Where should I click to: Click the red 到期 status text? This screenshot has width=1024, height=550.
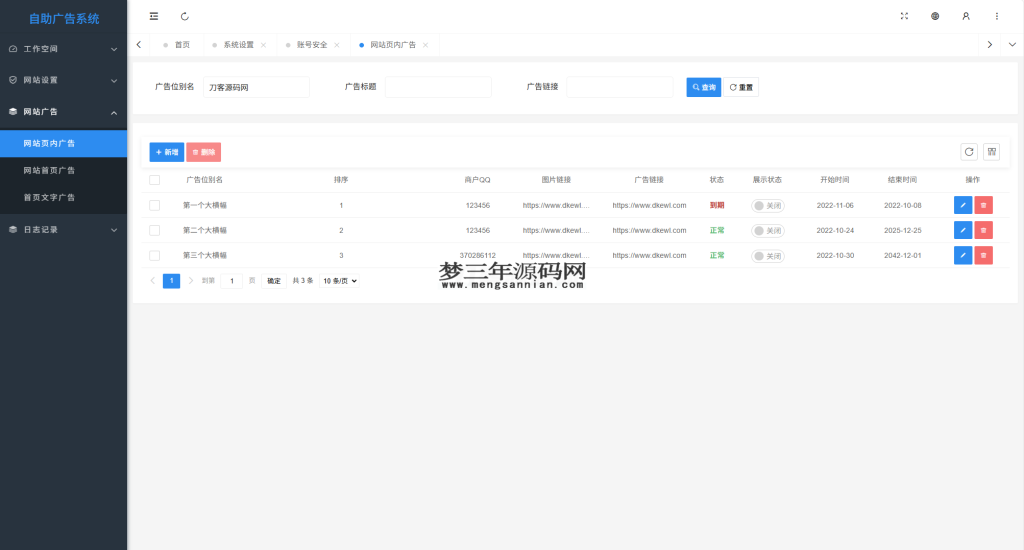pyautogui.click(x=717, y=205)
